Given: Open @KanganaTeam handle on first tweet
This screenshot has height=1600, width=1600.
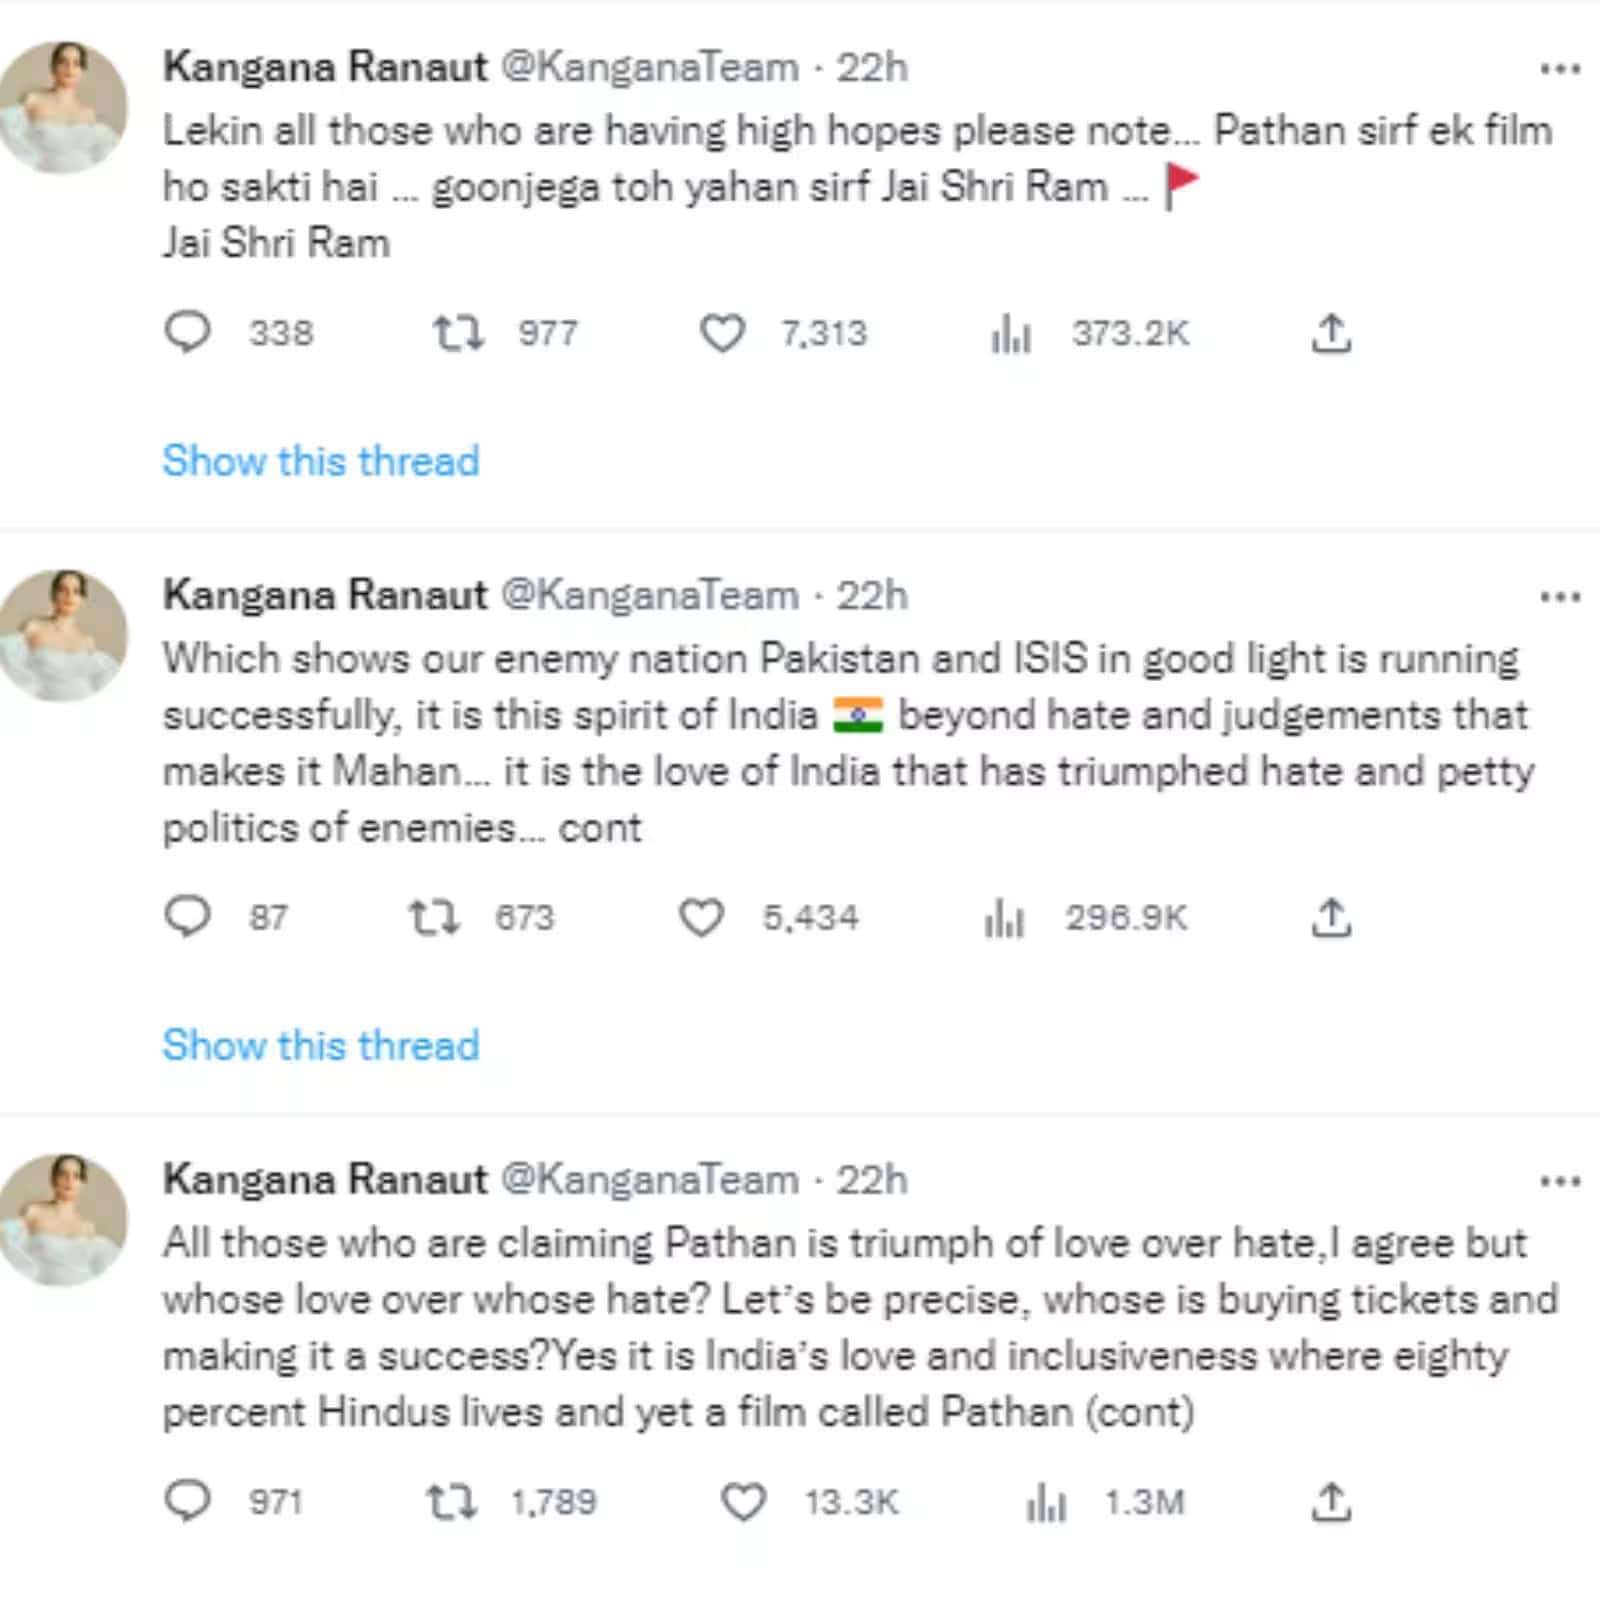Looking at the screenshot, I should coord(650,68).
